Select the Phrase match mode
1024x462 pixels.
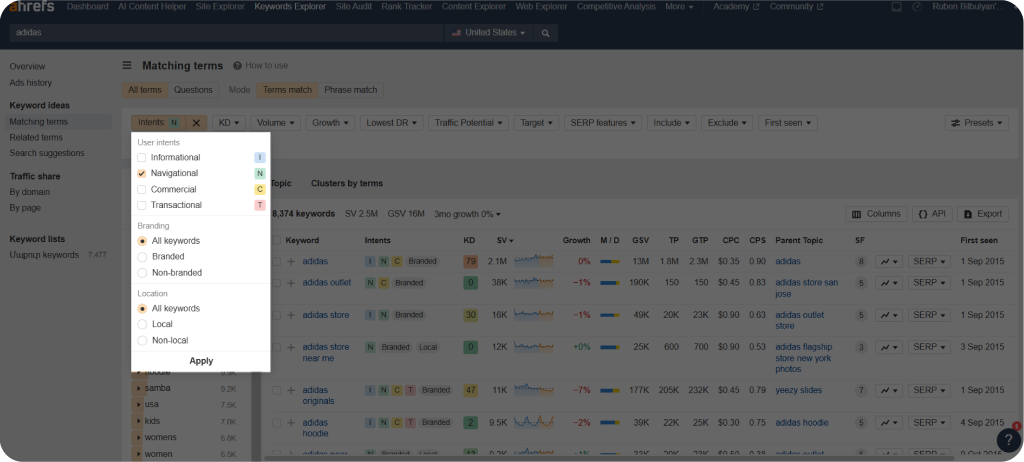click(351, 90)
